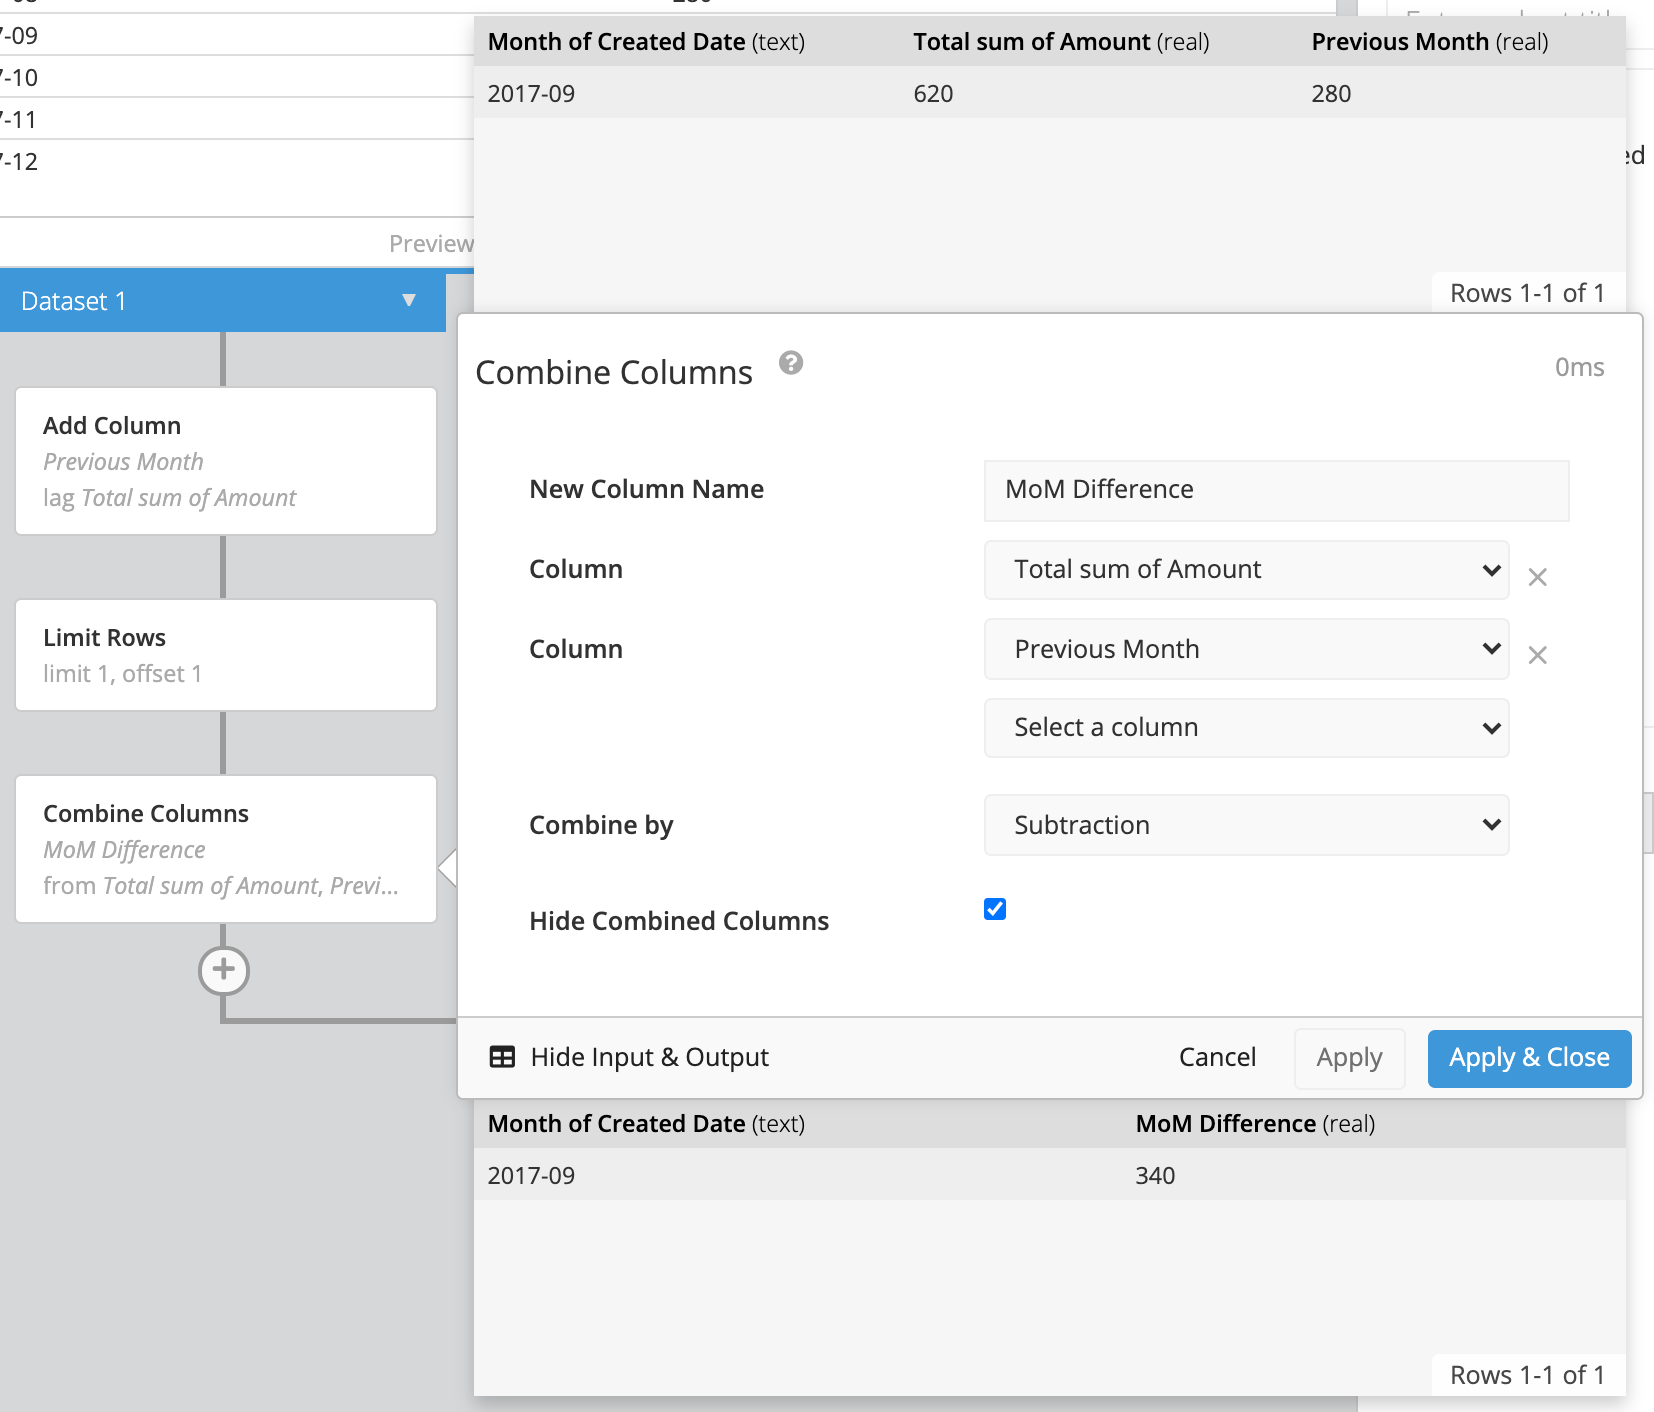Click the -12 row in background table
Viewport: 1654px width, 1412px height.
click(20, 162)
